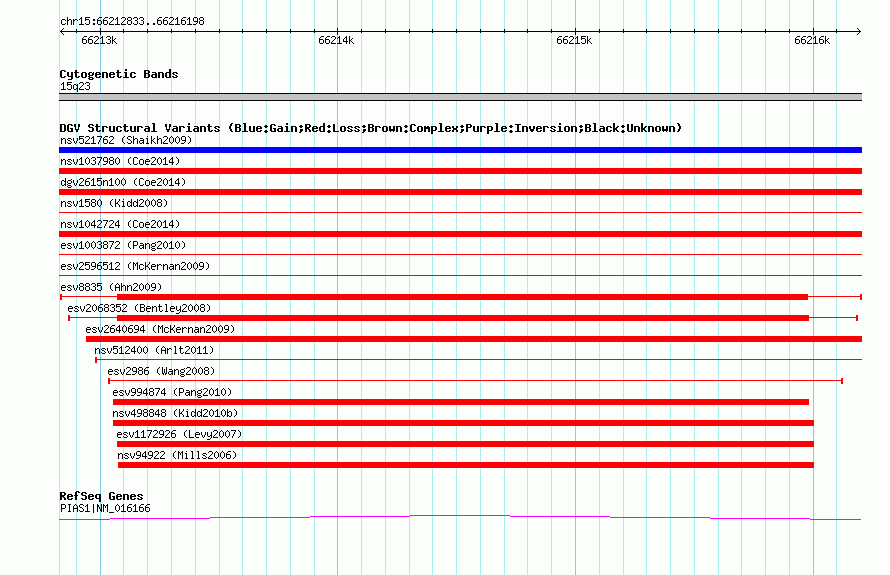Open esv2596512 (McKernan2009) variant label

135,266
